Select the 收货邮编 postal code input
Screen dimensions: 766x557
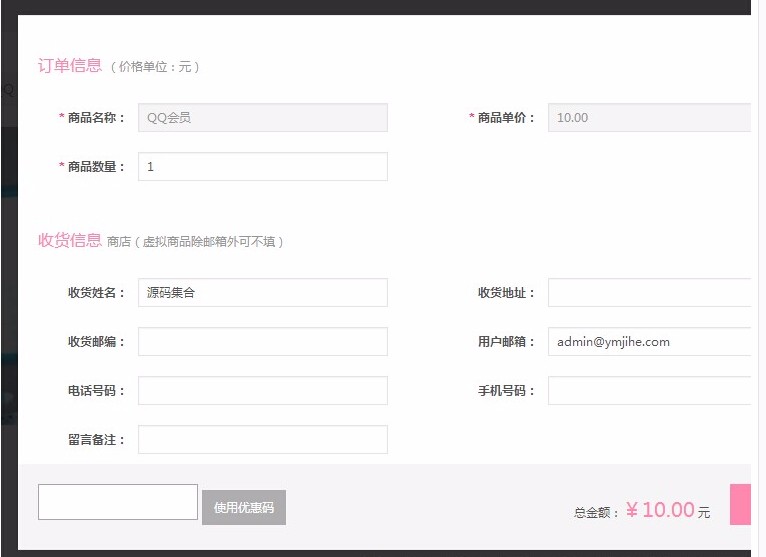tap(263, 342)
